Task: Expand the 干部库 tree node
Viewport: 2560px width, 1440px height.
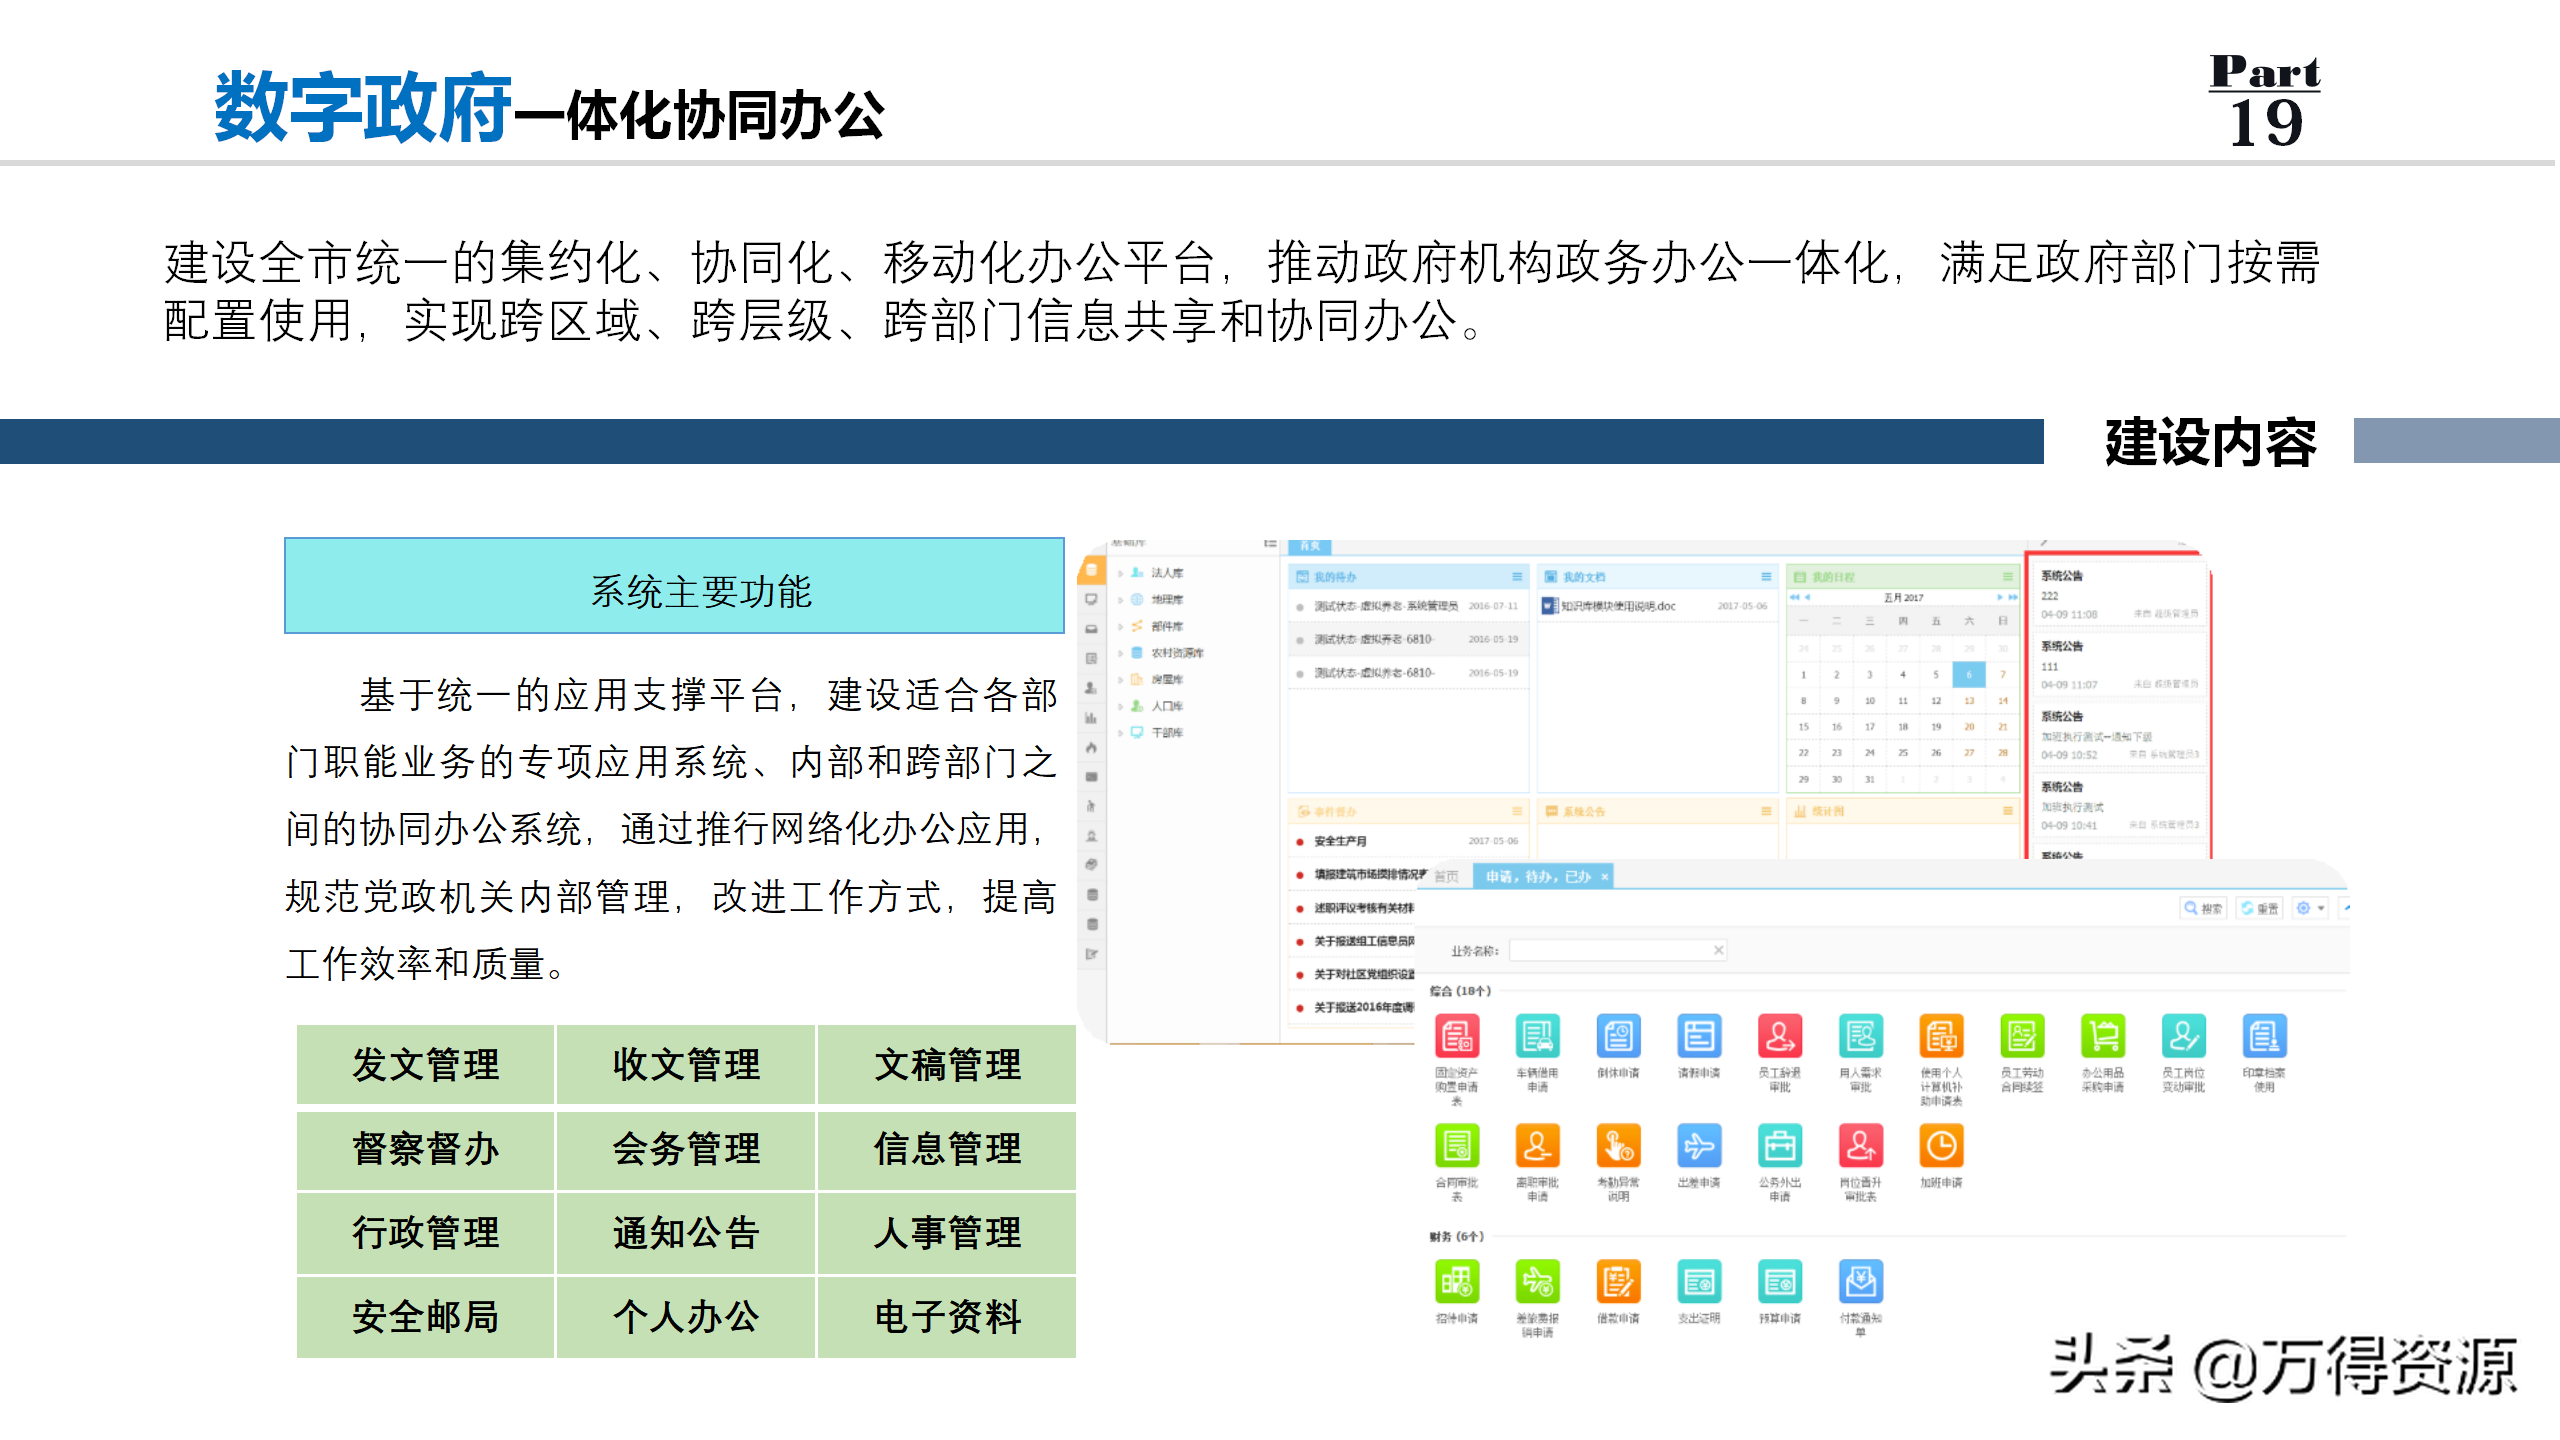Action: [1121, 733]
